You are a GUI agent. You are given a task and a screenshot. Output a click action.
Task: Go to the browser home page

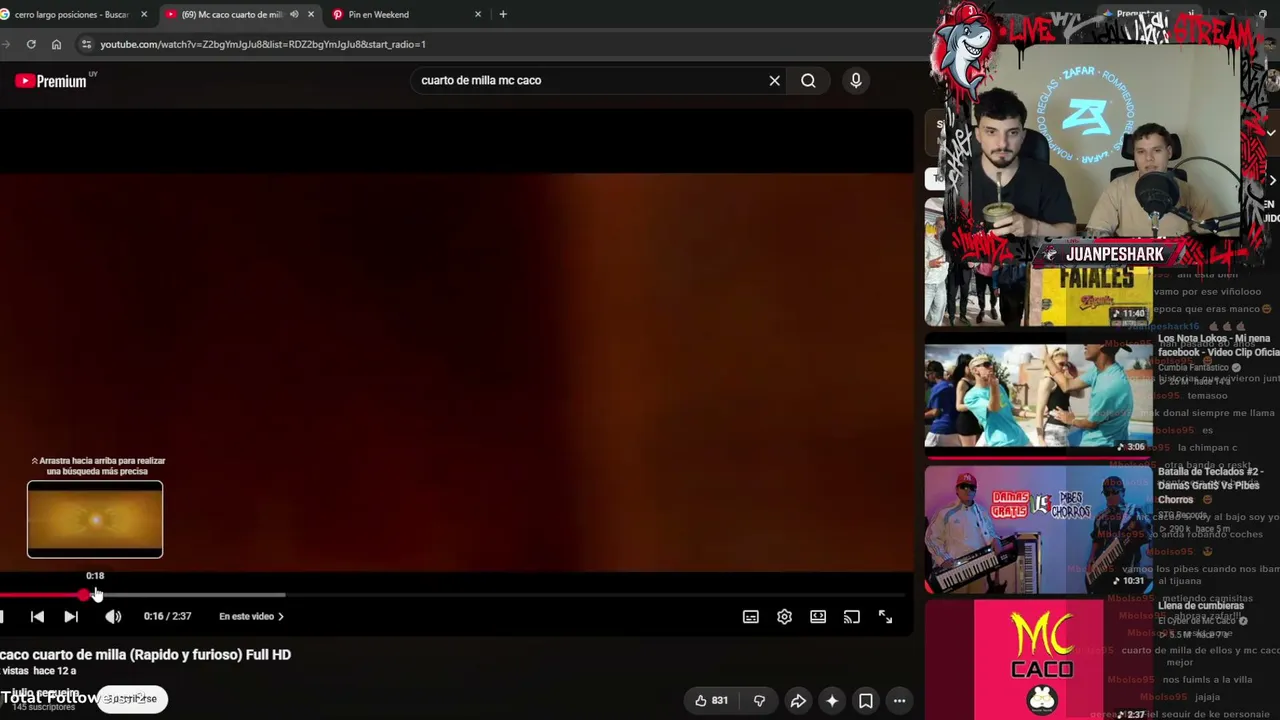pyautogui.click(x=56, y=44)
